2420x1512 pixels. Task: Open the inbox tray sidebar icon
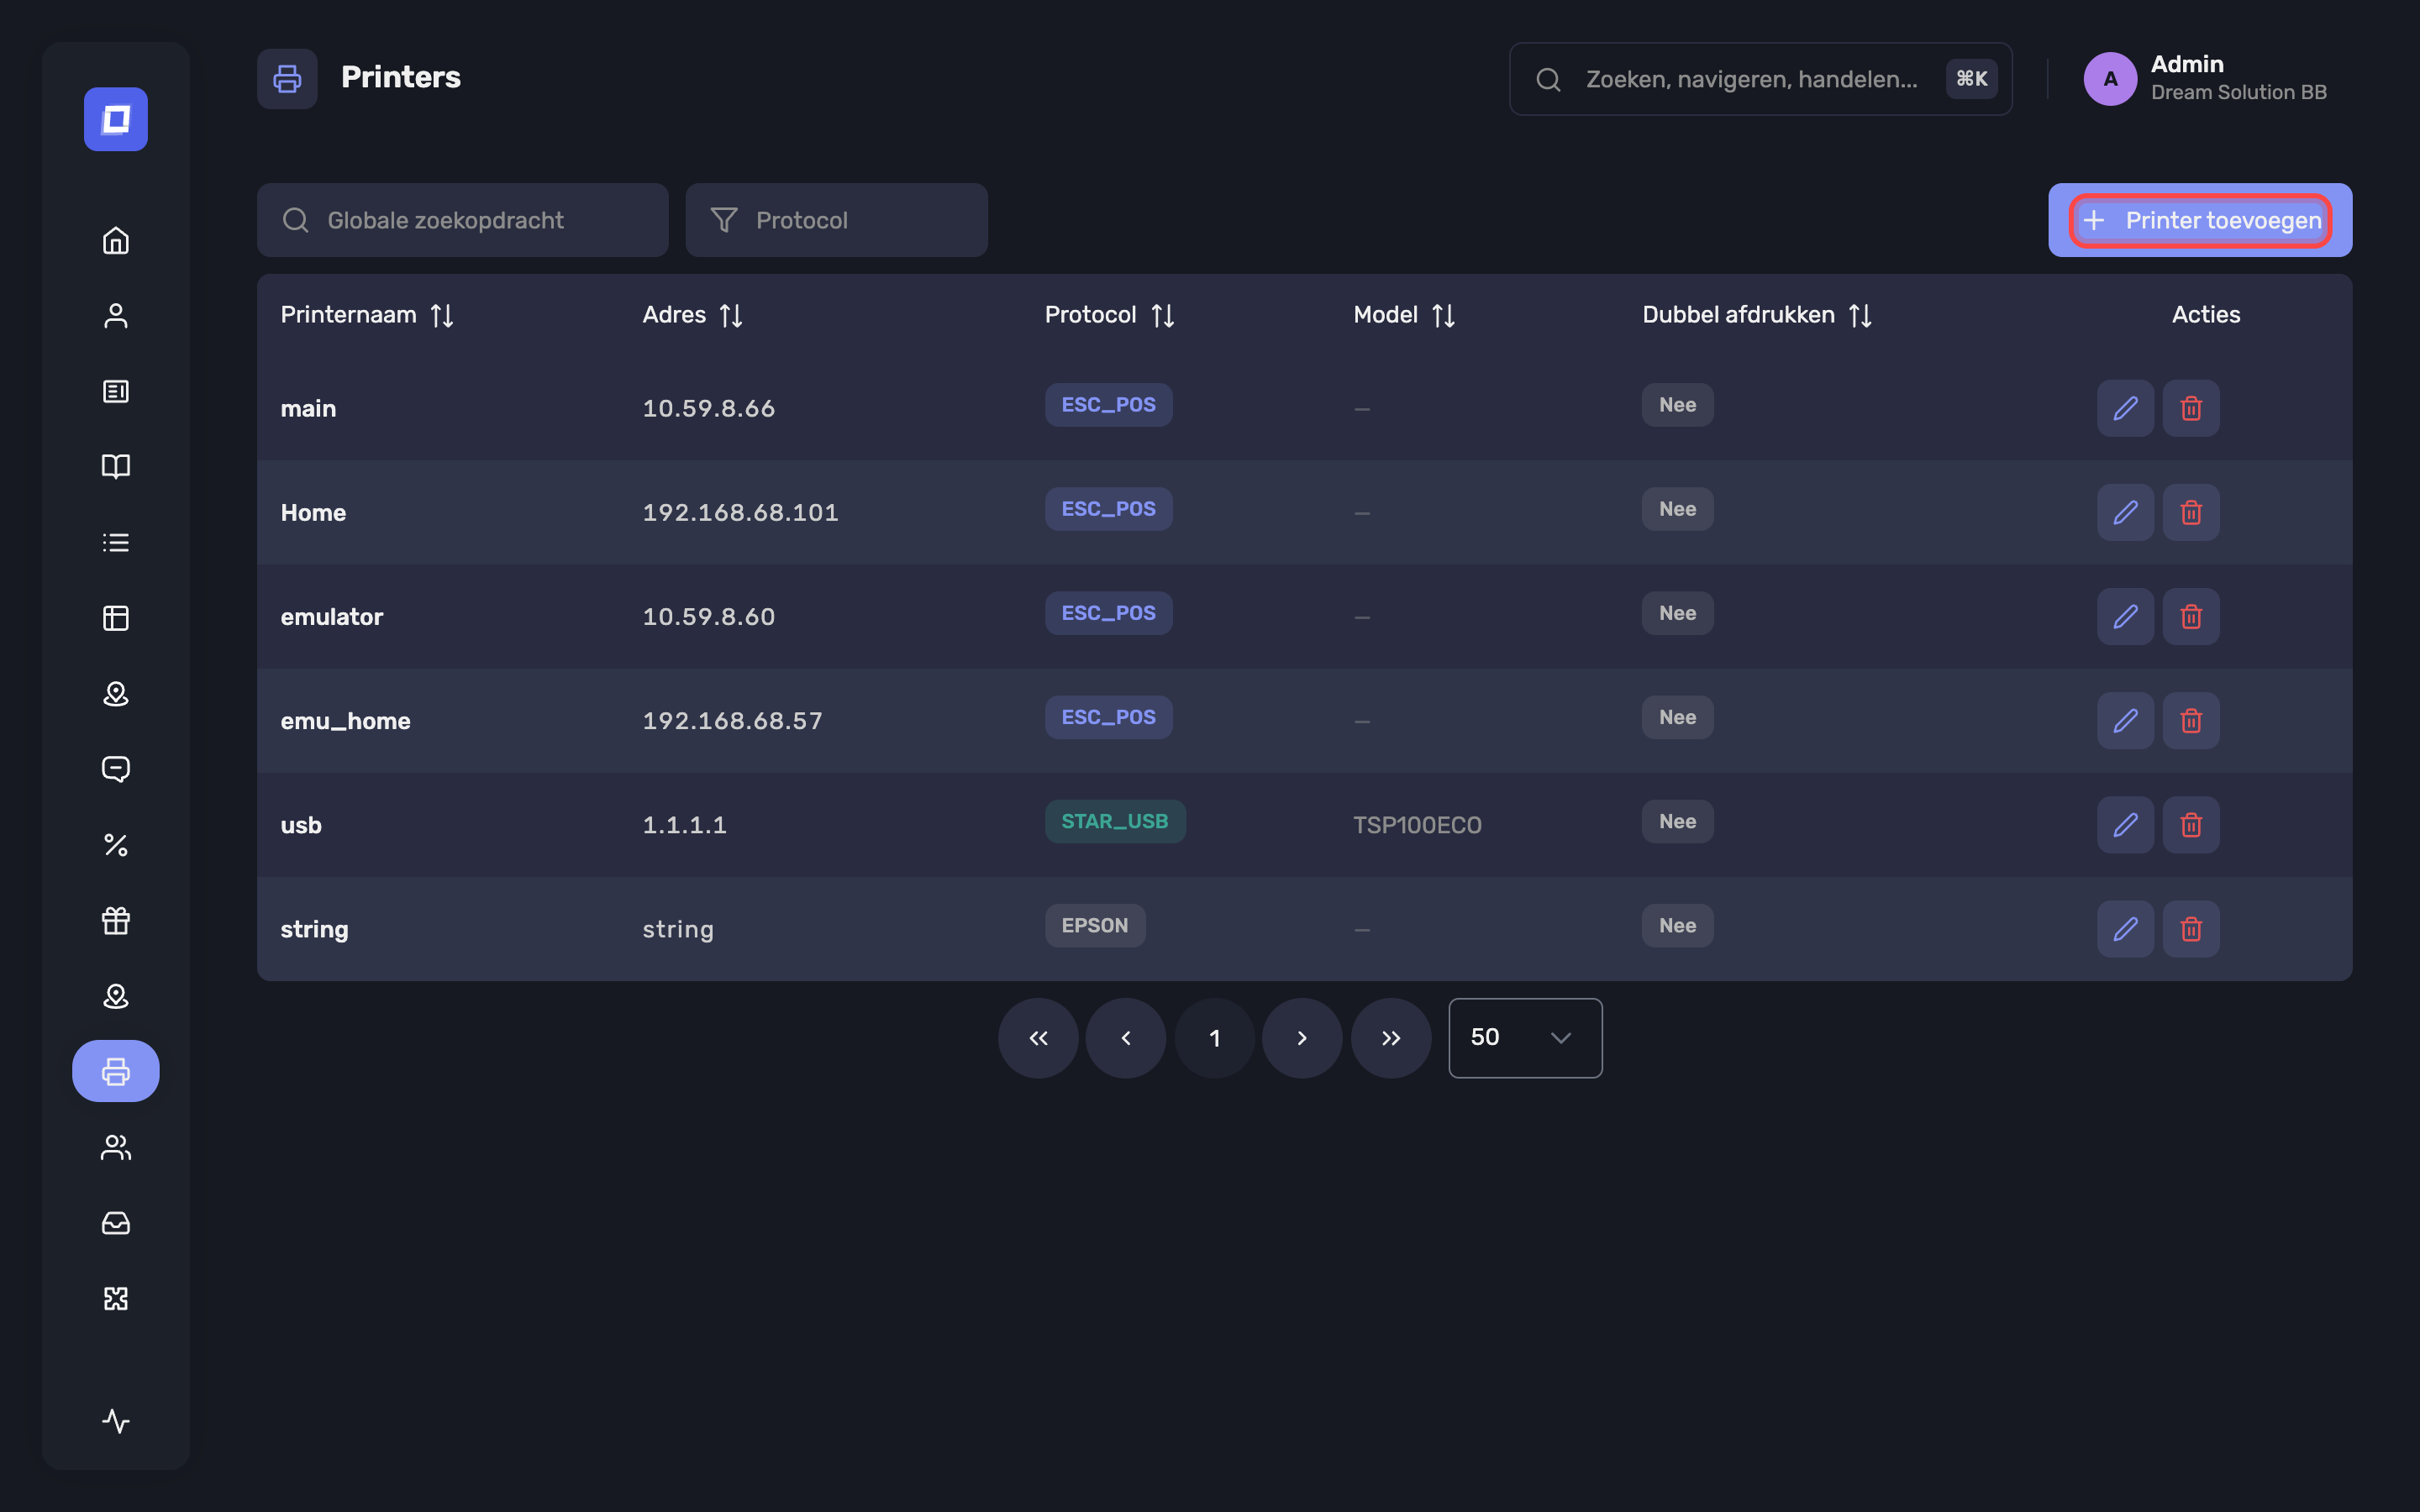coord(116,1223)
